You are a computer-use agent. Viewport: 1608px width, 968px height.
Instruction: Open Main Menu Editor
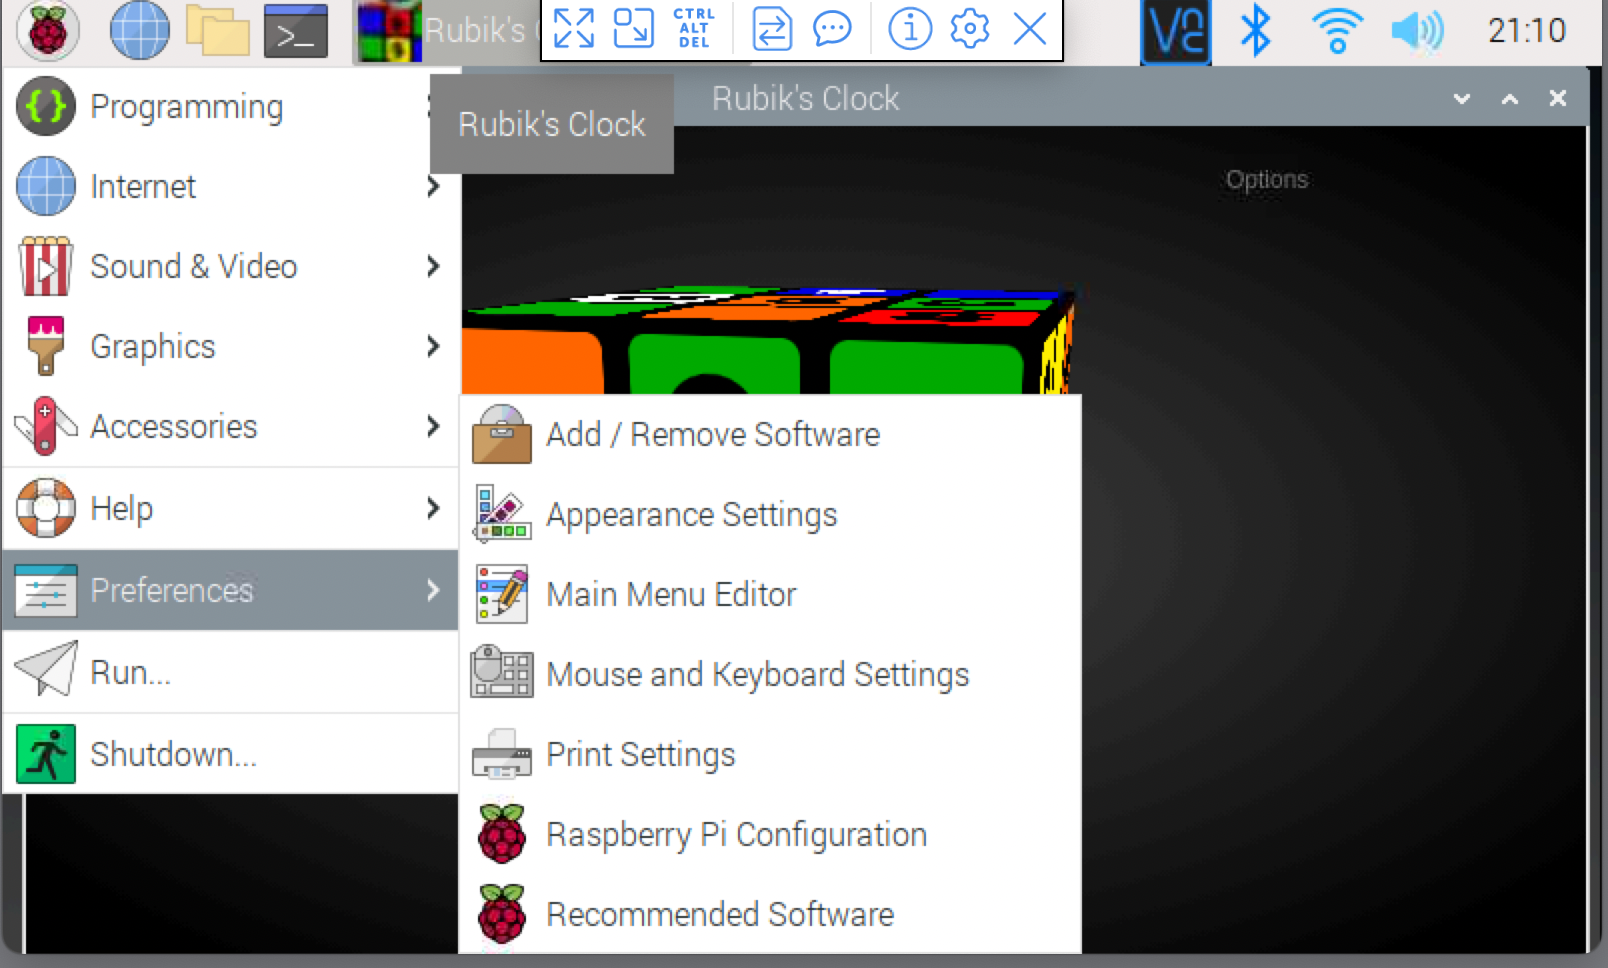point(770,594)
